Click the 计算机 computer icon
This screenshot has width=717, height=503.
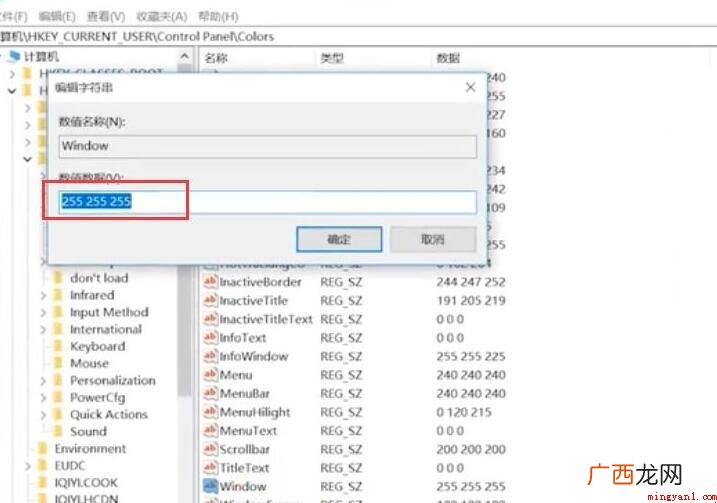(x=15, y=56)
